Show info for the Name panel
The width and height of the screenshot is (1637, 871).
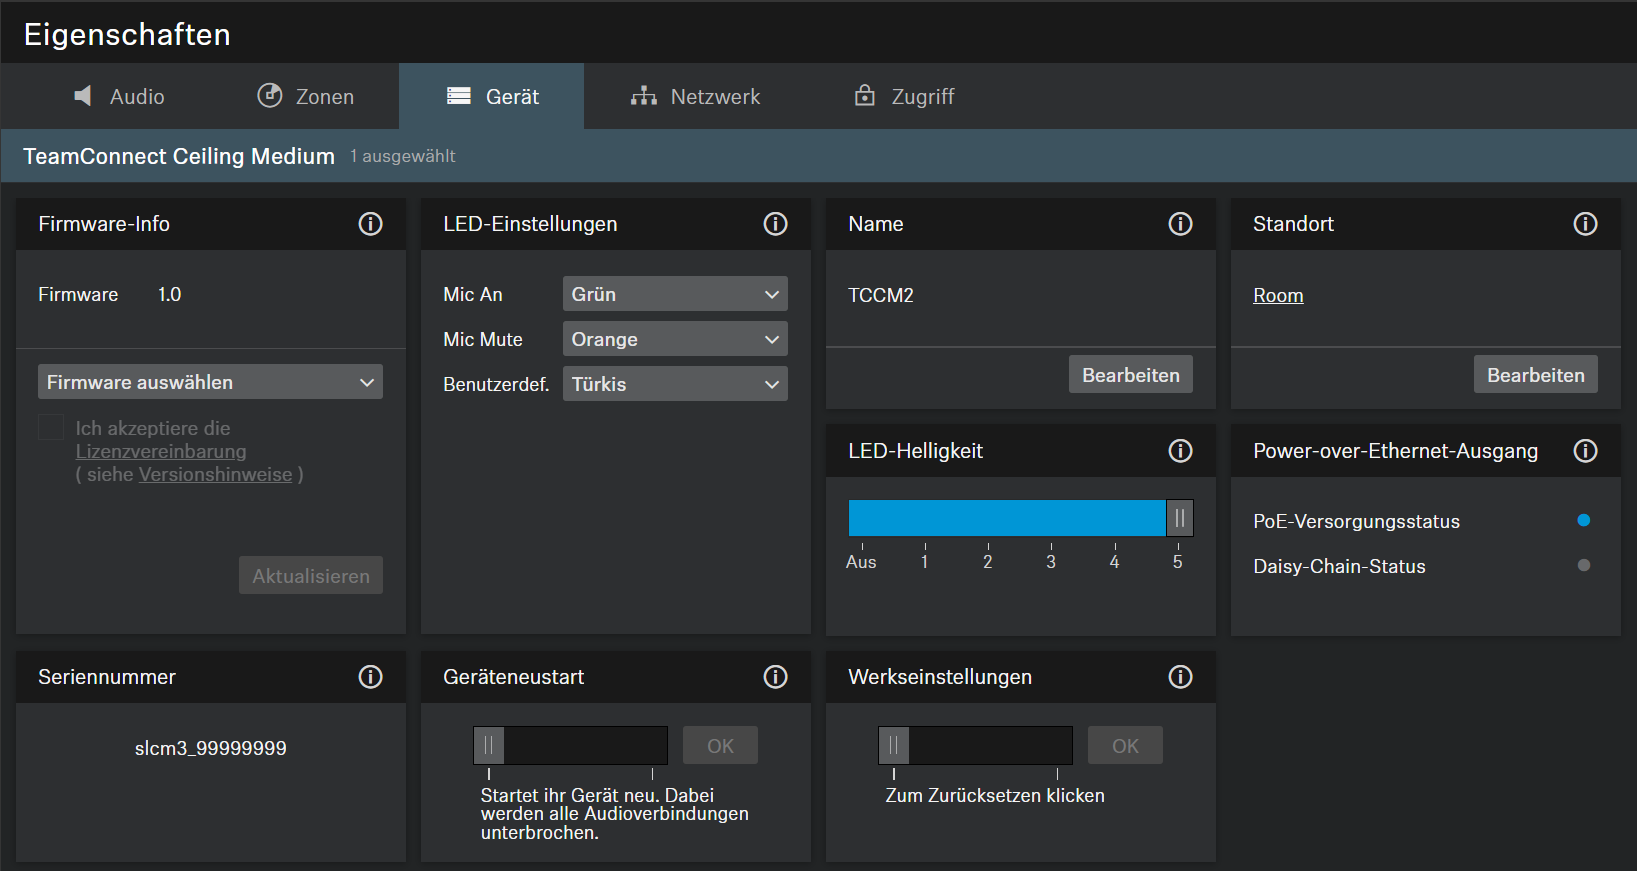point(1180,224)
